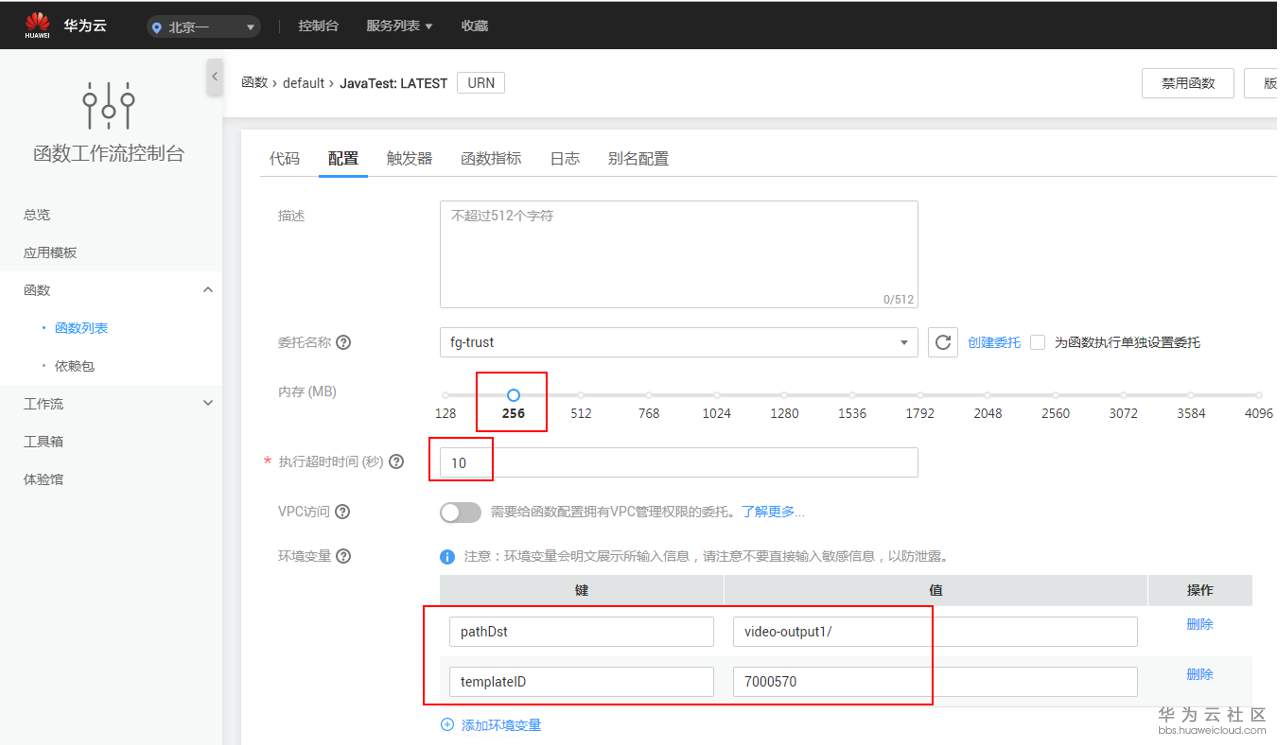This screenshot has width=1280, height=745.
Task: Enable the VPC访问 toggle switch
Action: click(460, 511)
